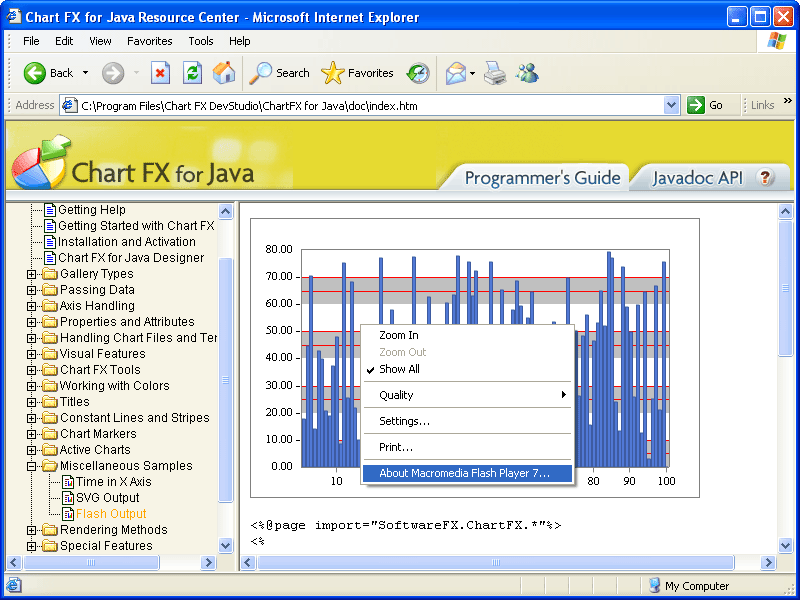
Task: Click the status bar Internet Explorer page icon
Action: tap(14, 586)
